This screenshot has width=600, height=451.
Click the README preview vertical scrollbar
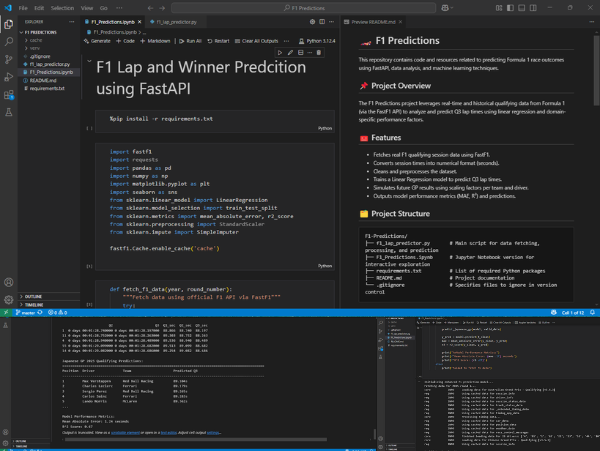pyautogui.click(x=596, y=70)
